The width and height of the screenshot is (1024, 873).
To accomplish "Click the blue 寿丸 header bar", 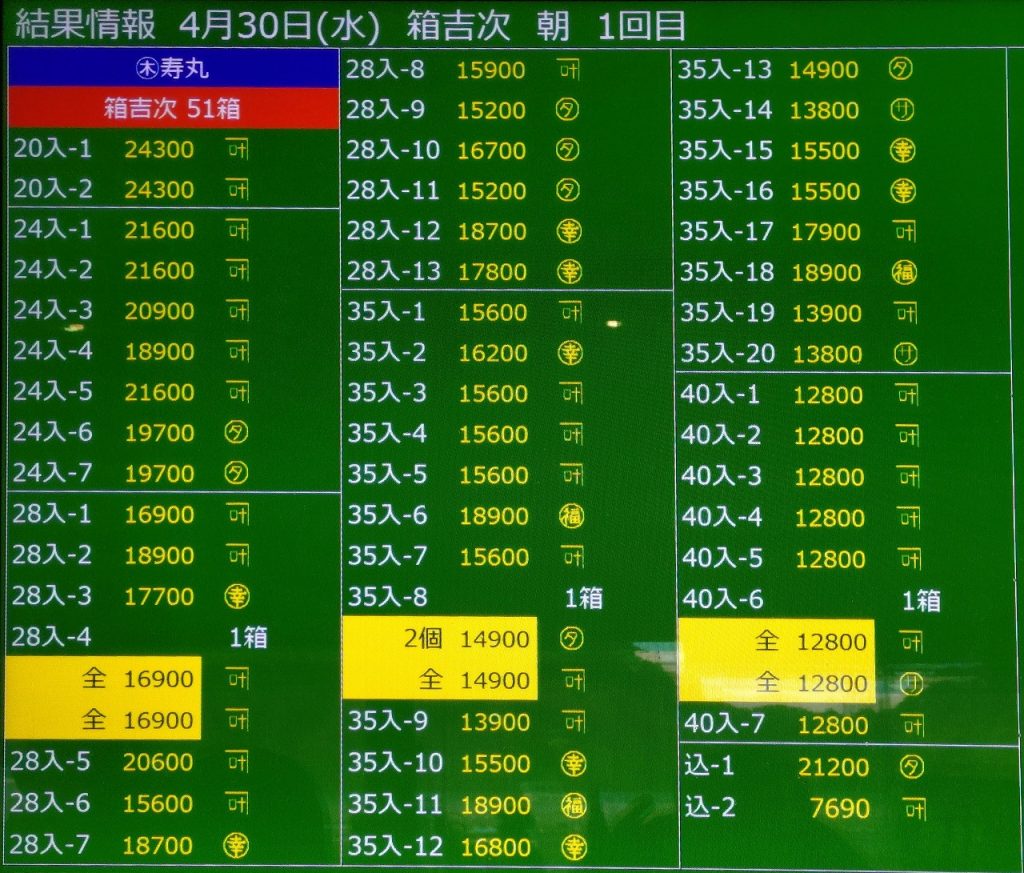I will pos(173,69).
